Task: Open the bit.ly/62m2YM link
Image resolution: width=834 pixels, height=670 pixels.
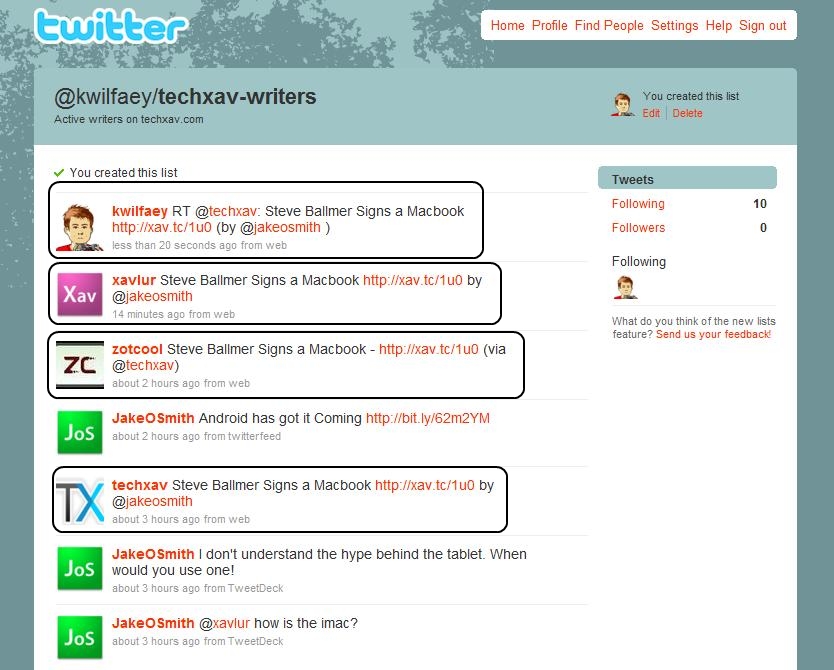Action: (x=428, y=418)
